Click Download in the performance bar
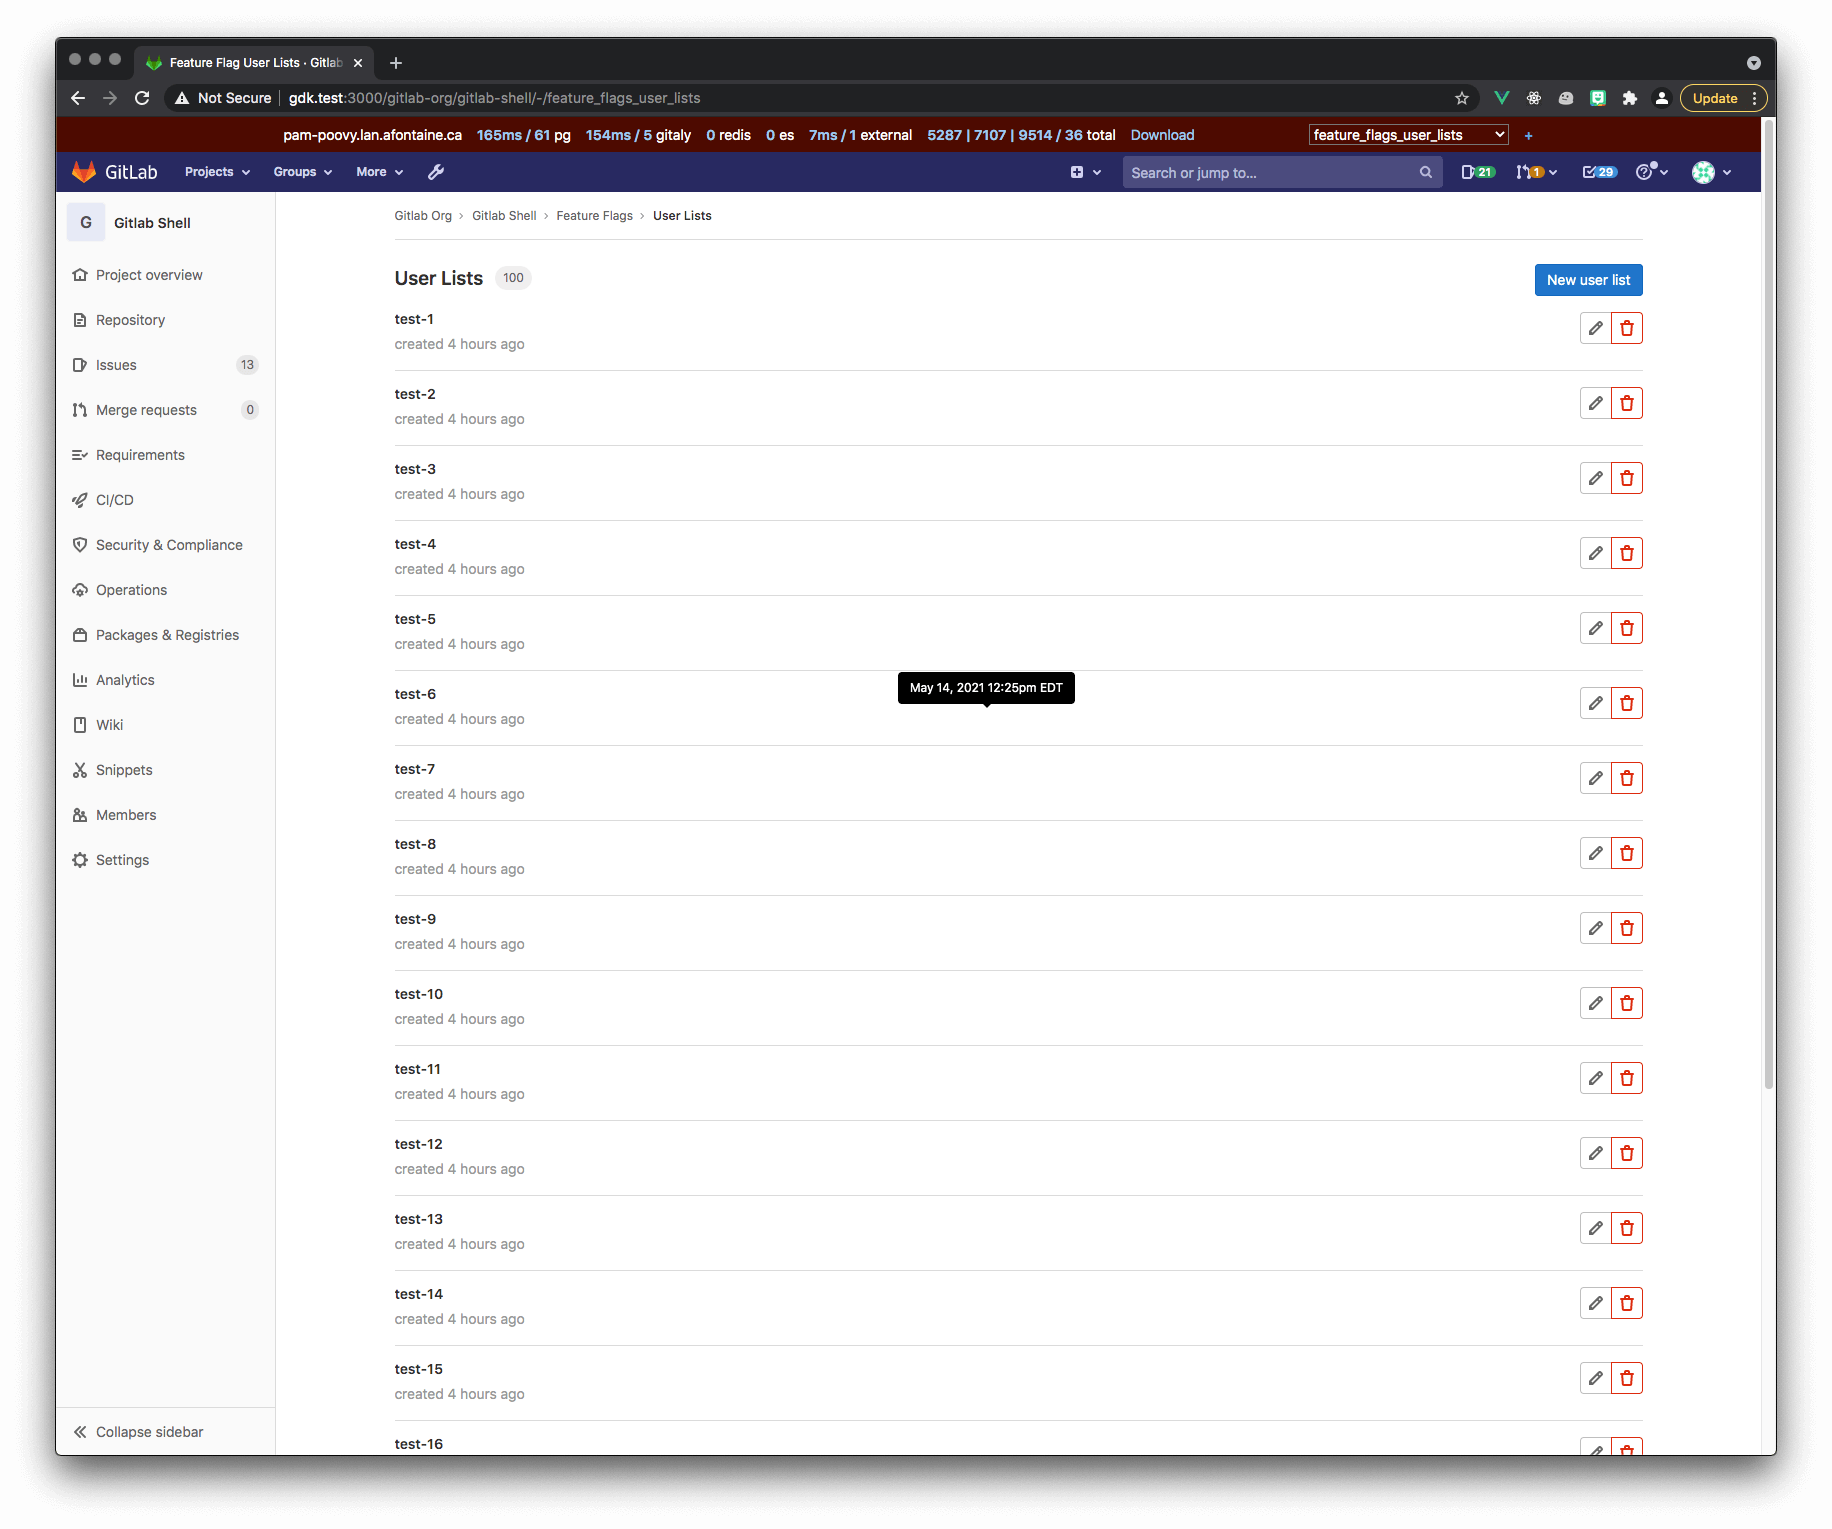The width and height of the screenshot is (1832, 1529). 1161,134
